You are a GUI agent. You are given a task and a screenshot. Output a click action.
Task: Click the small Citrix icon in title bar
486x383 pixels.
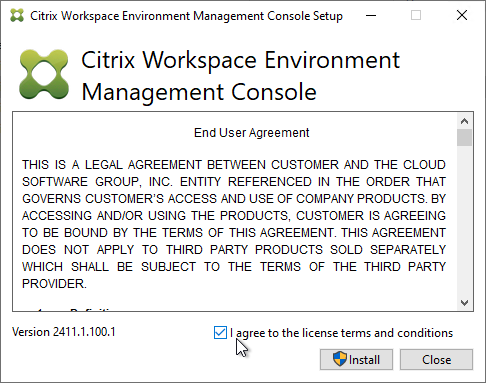click(x=17, y=15)
